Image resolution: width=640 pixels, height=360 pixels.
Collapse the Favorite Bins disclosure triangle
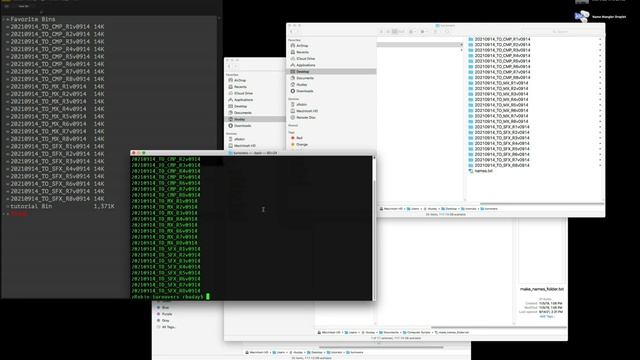coord(3,19)
